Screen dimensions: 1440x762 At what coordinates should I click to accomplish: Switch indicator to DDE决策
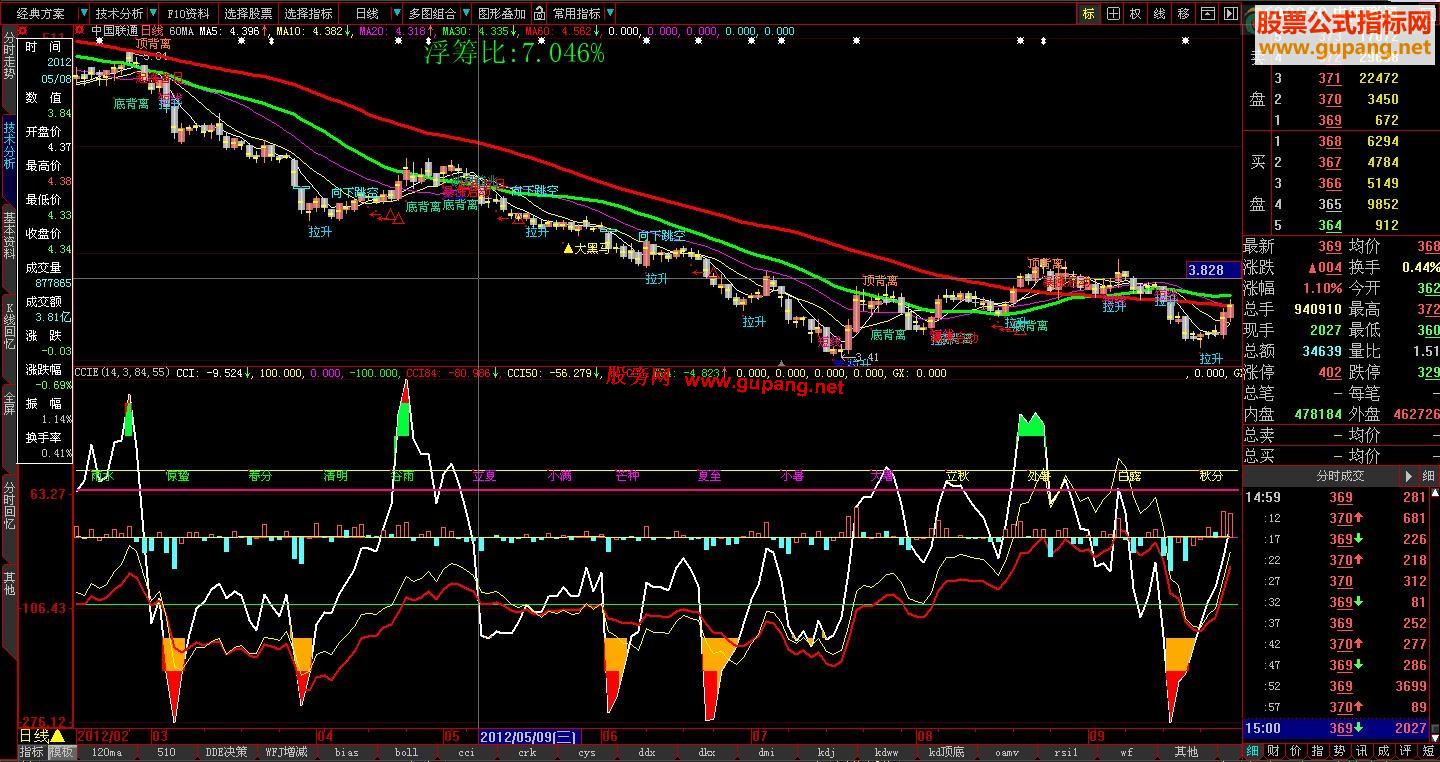click(226, 752)
